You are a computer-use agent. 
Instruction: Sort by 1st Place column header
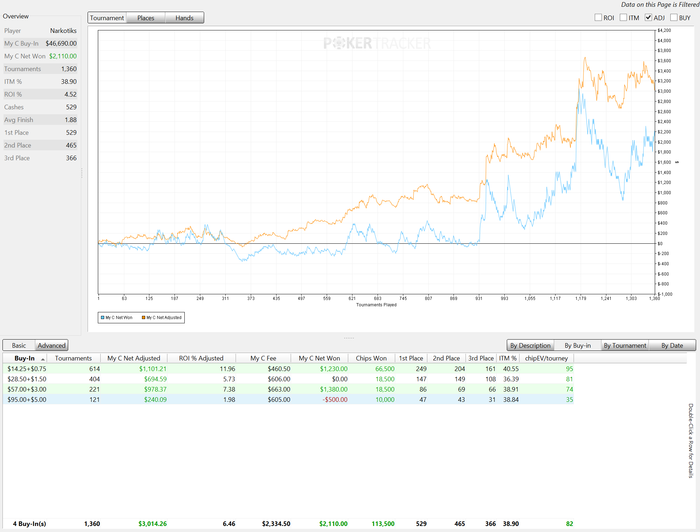[x=411, y=358]
